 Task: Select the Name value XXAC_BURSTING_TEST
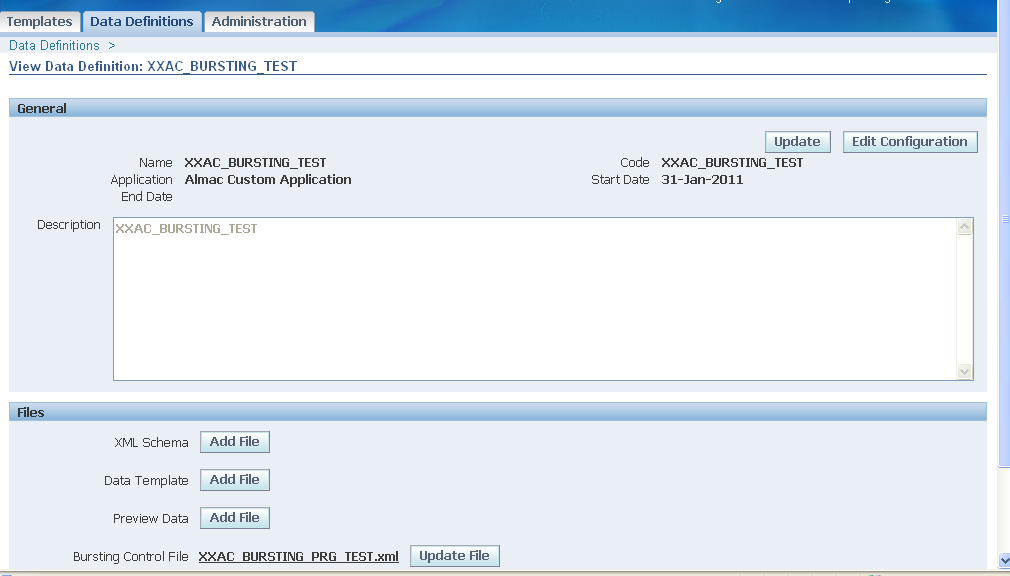coord(255,163)
